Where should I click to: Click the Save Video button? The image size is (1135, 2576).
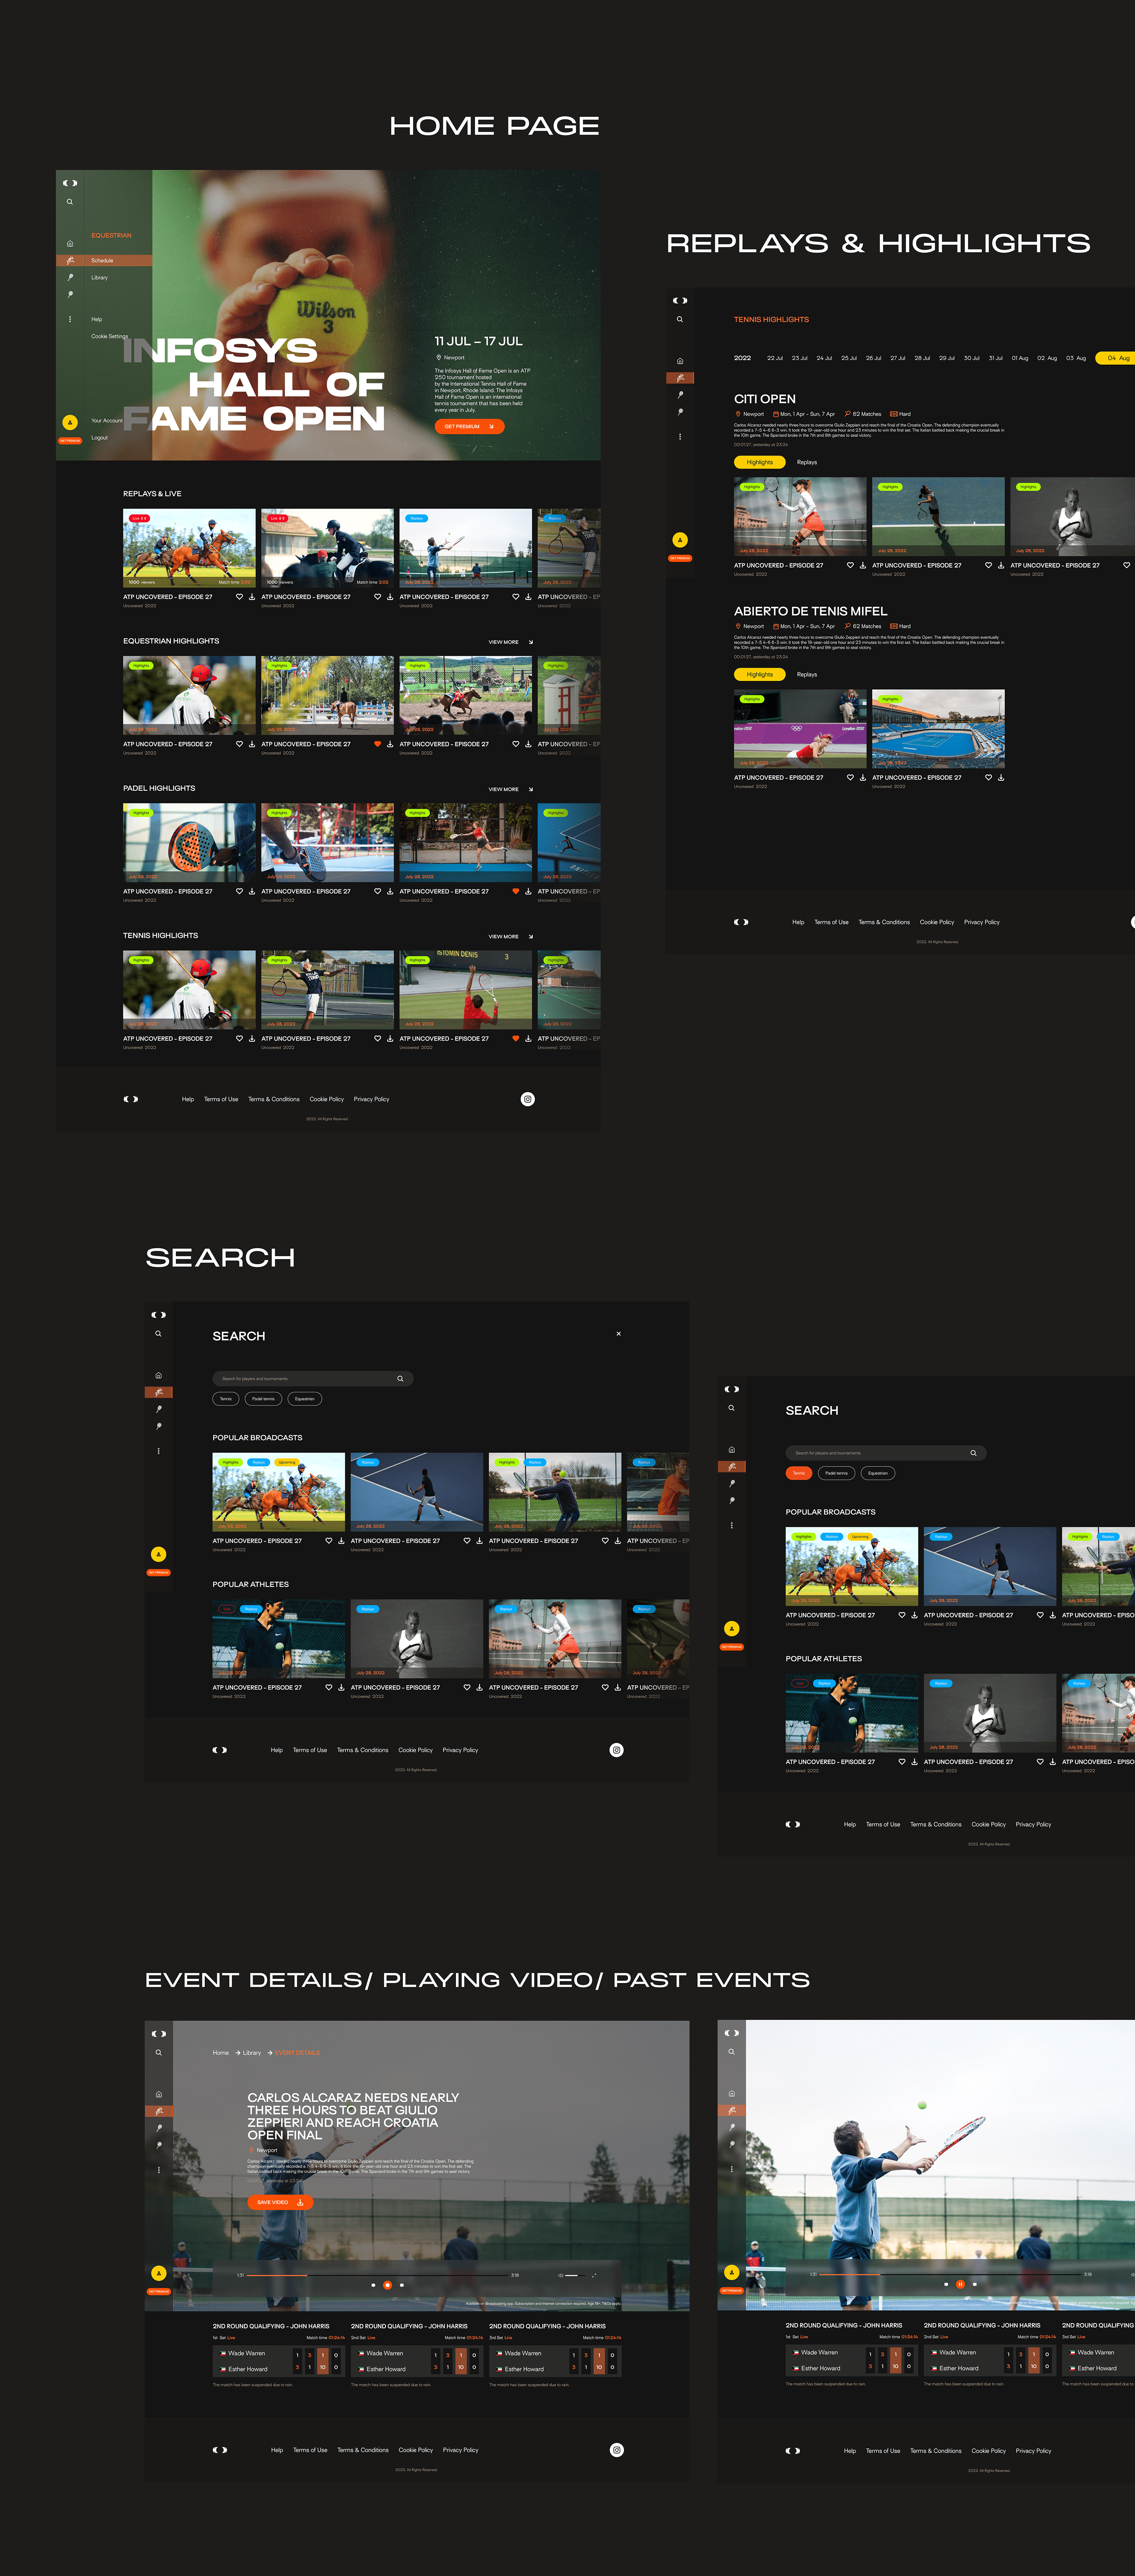280,2202
